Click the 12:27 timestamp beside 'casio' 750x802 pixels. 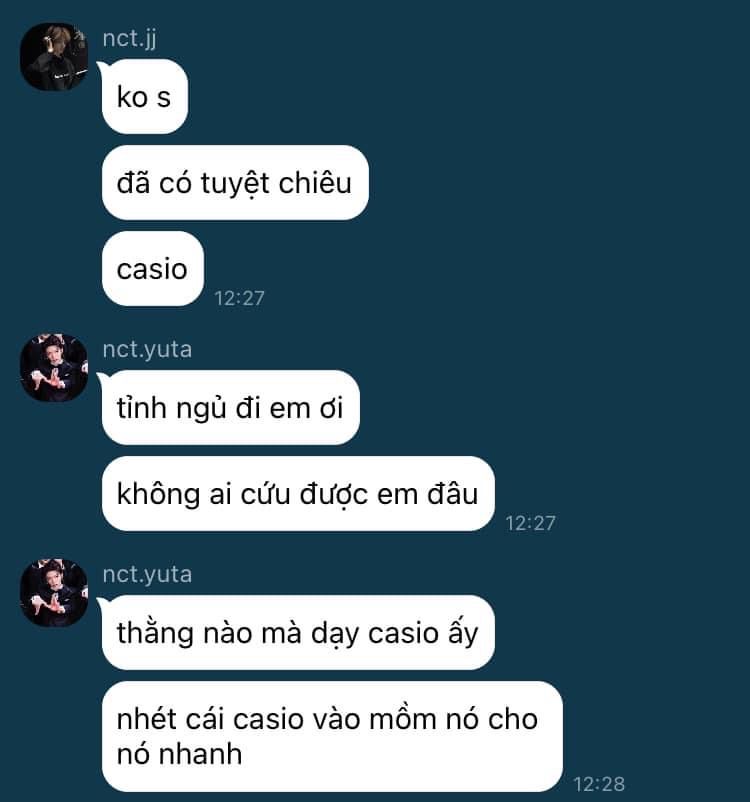[239, 298]
